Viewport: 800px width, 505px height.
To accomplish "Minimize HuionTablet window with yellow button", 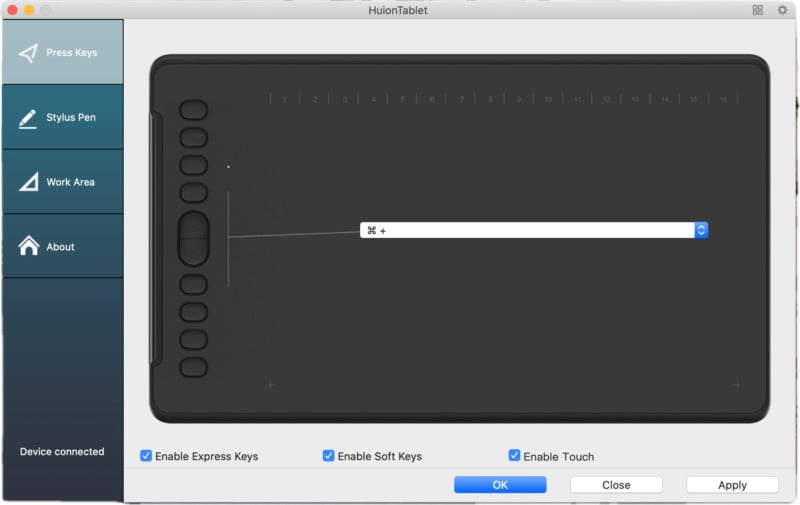I will 29,10.
